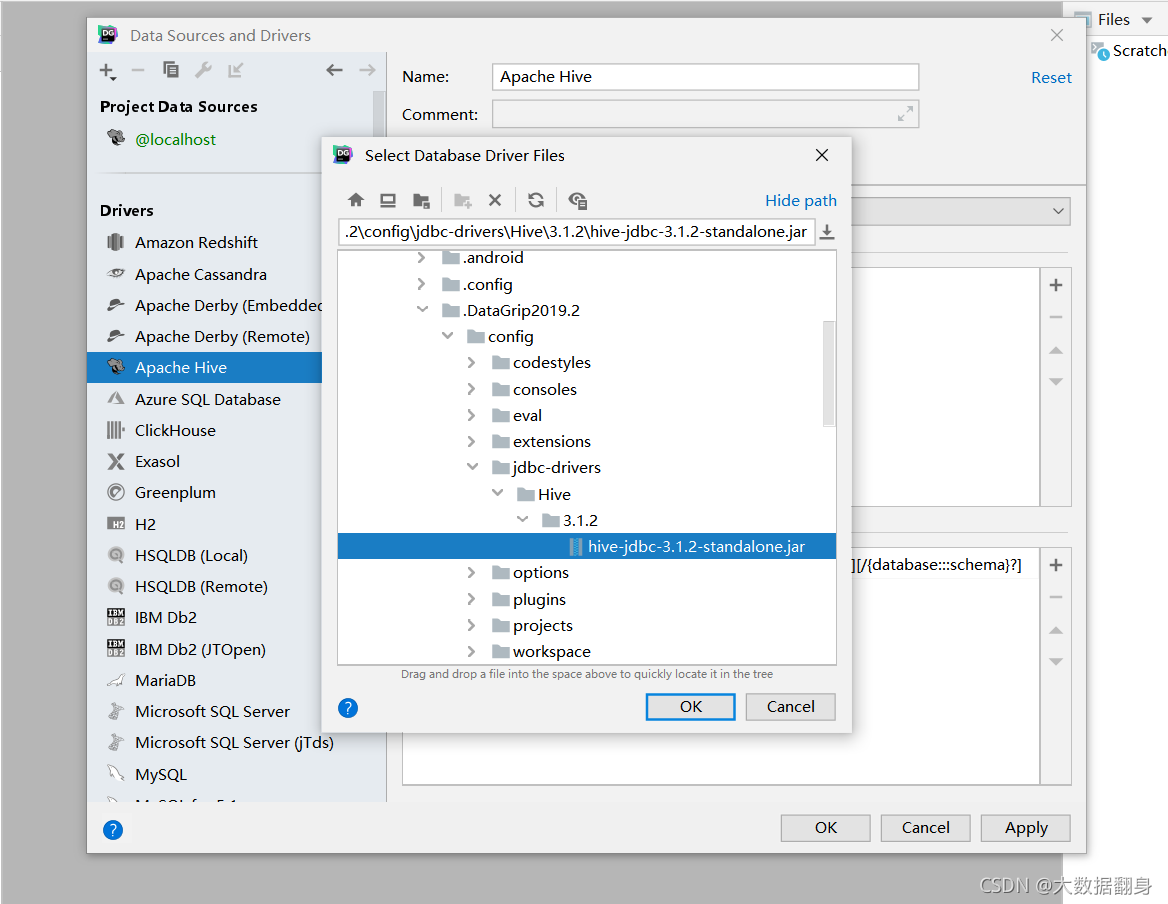Collapse the 3.1.2 folder
1168x904 pixels.
click(523, 519)
